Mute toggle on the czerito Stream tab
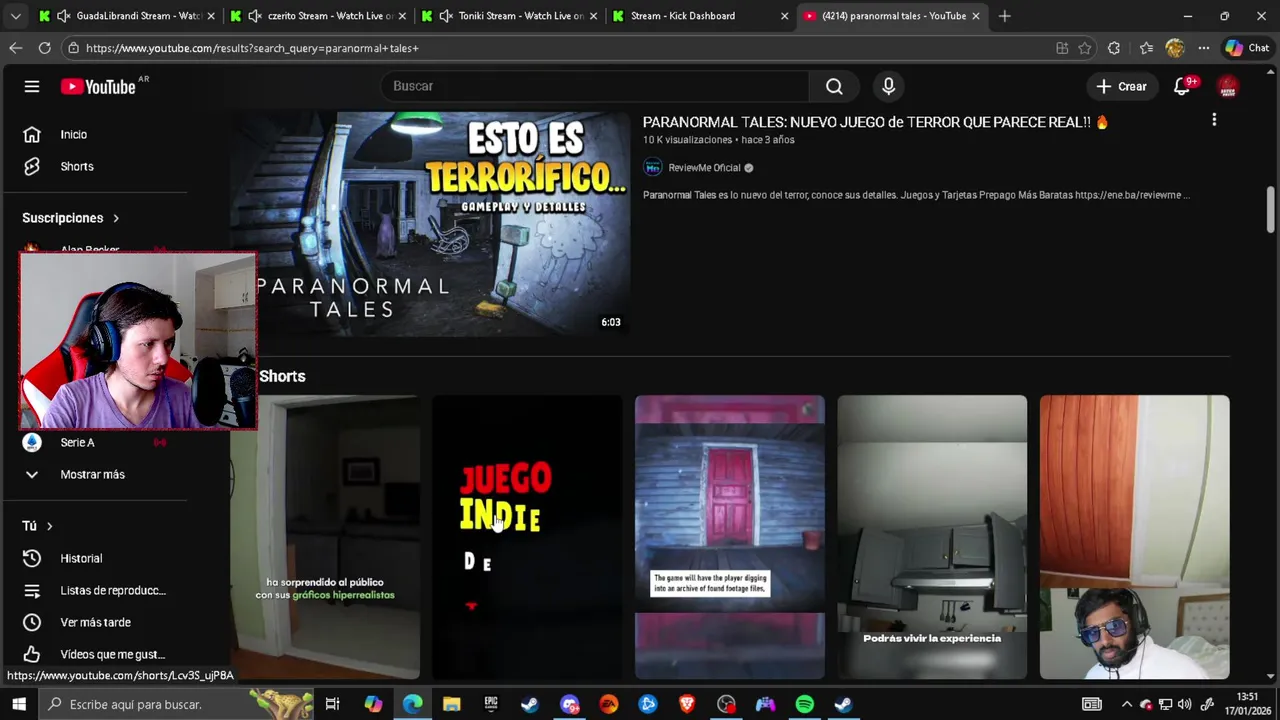Viewport: 1280px width, 720px height. pos(254,16)
